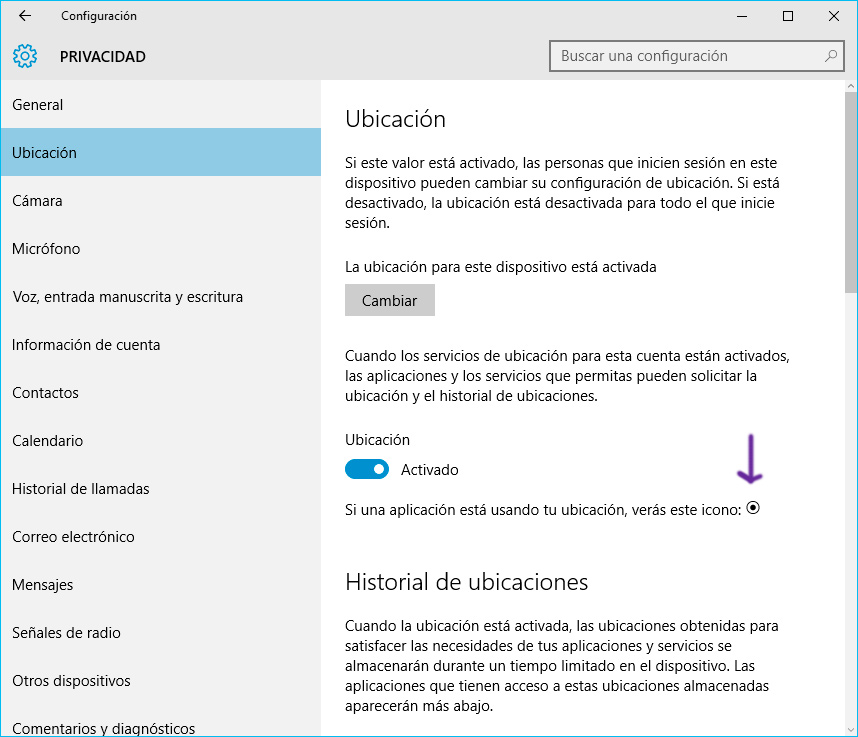The height and width of the screenshot is (737, 858).
Task: Open Voz, entrada manuscrita y escritura
Action: click(x=127, y=297)
